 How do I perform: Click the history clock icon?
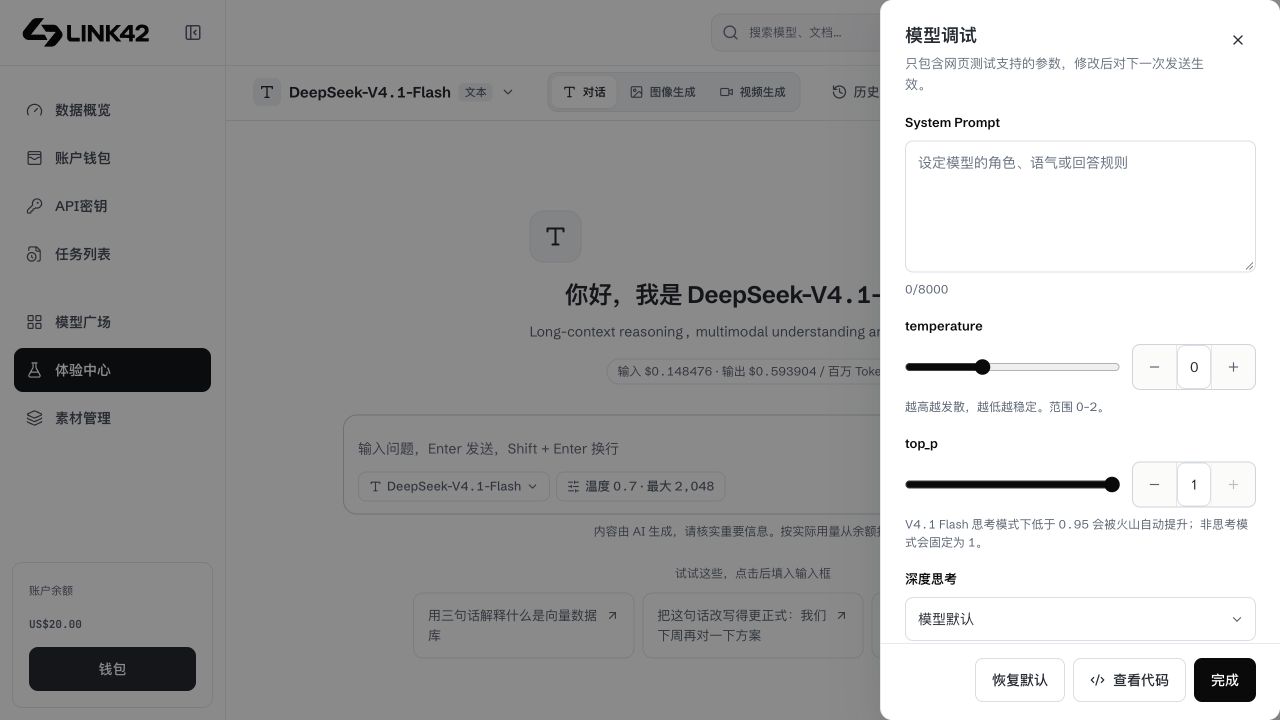840,92
